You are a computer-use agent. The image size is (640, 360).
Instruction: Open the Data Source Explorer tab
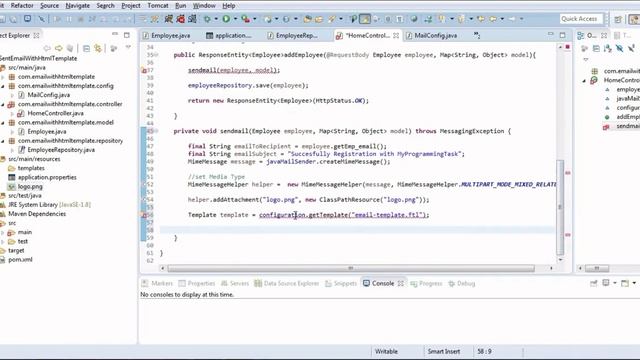(287, 283)
